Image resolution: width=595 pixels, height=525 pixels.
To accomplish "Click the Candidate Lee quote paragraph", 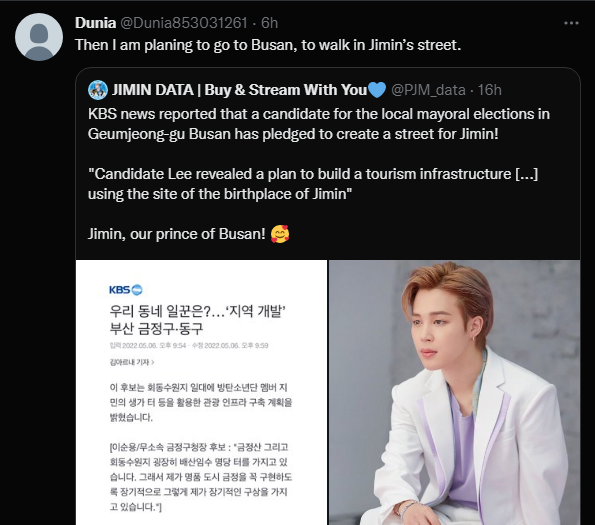I will coord(313,184).
